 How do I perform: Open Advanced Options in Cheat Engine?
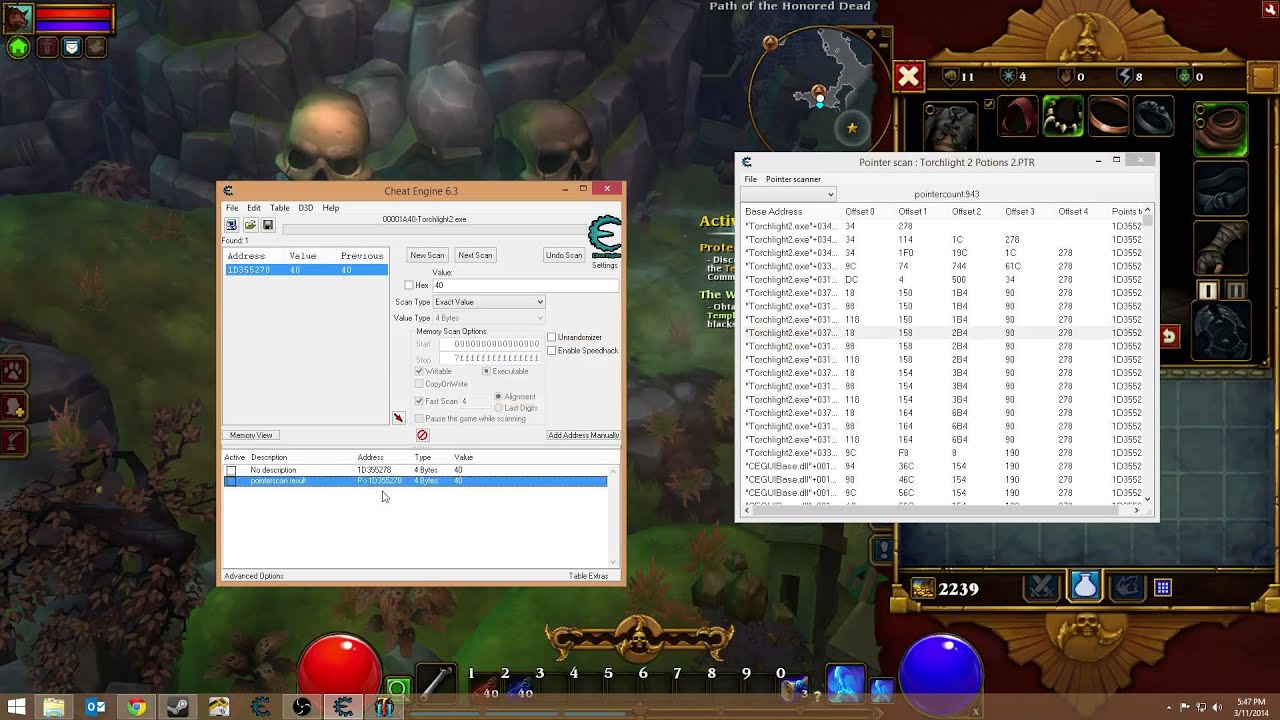pos(254,576)
